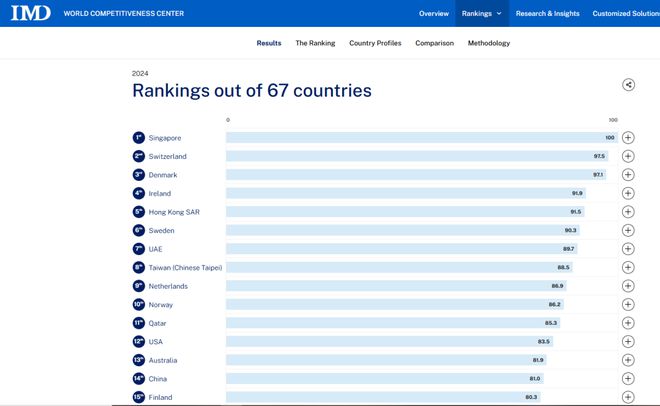The height and width of the screenshot is (406, 660).
Task: Click the share icon beside the rankings title
Action: coord(628,85)
